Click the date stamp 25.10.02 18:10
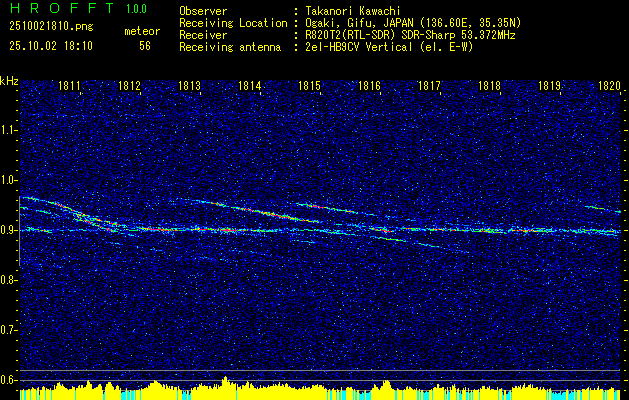 click(x=51, y=46)
